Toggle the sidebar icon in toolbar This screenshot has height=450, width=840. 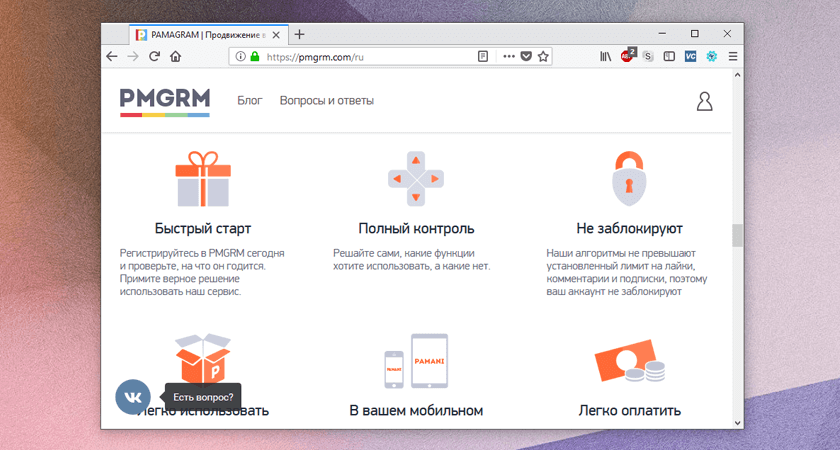click(669, 56)
